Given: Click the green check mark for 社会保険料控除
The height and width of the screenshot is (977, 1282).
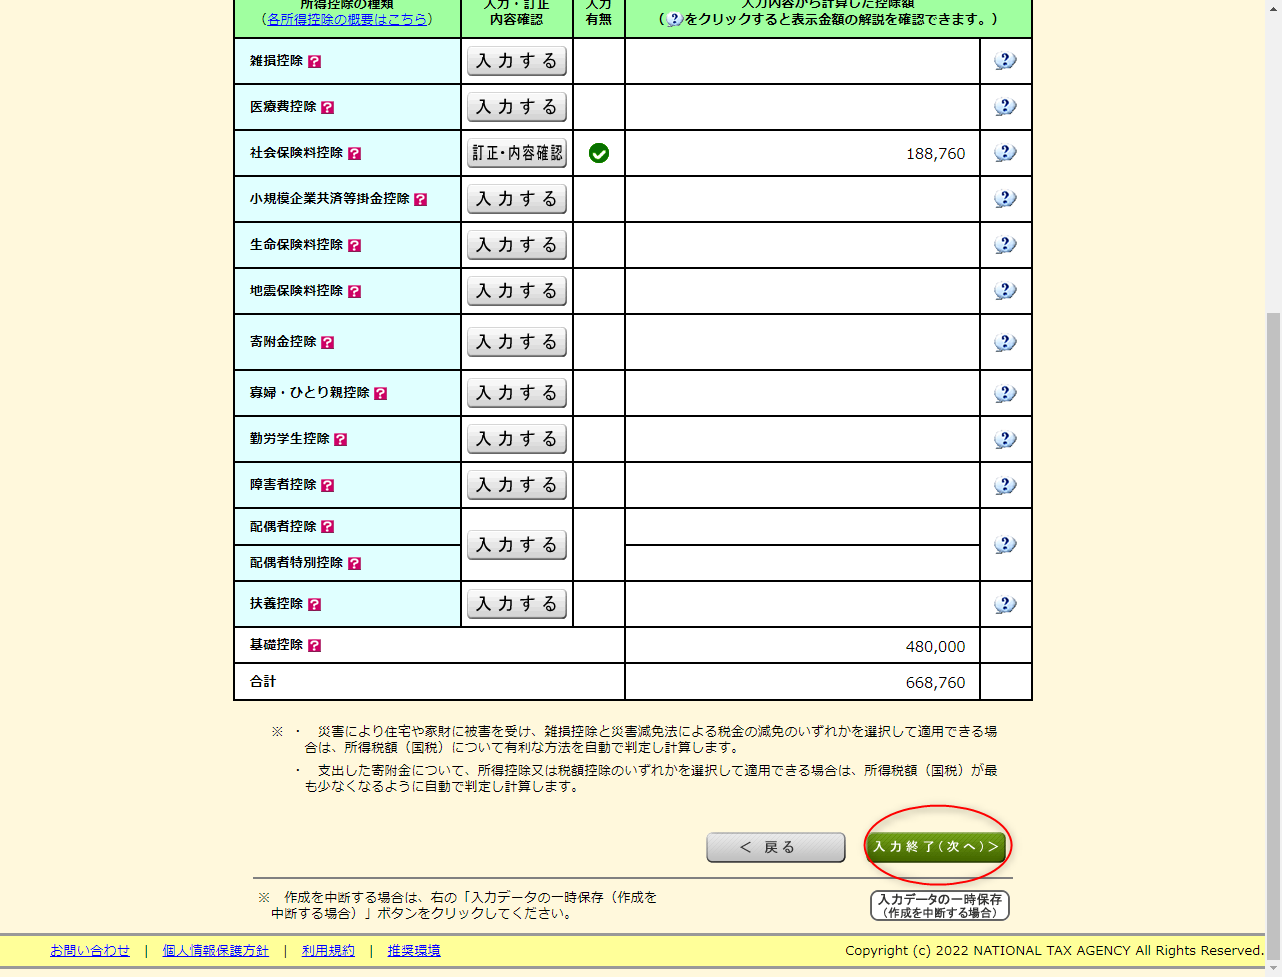Looking at the screenshot, I should [599, 153].
